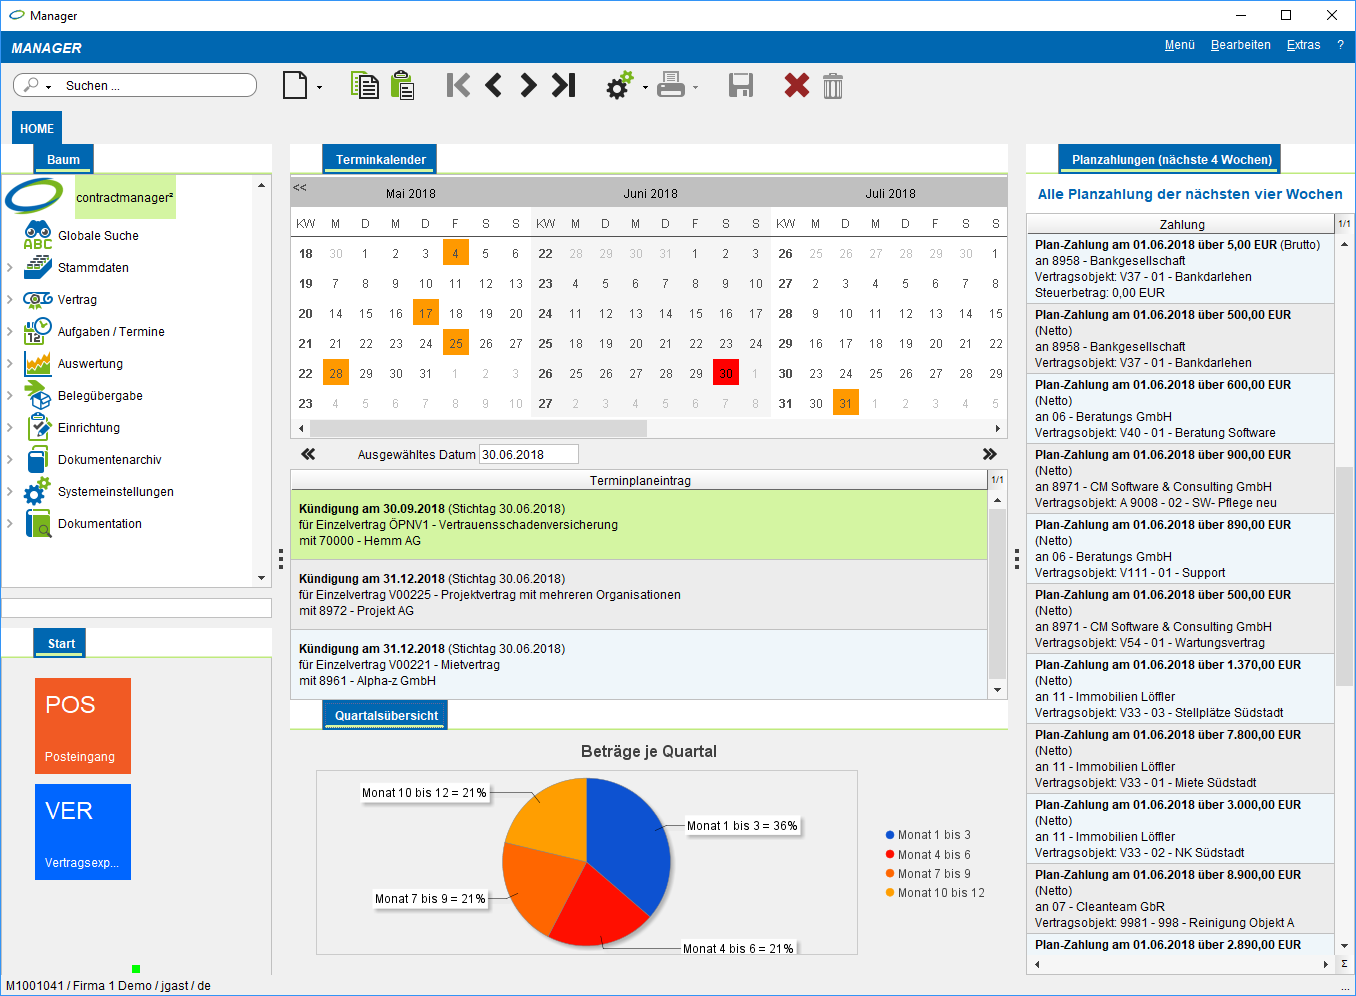
Task: Click the gear settings icon in toolbar
Action: click(x=620, y=86)
